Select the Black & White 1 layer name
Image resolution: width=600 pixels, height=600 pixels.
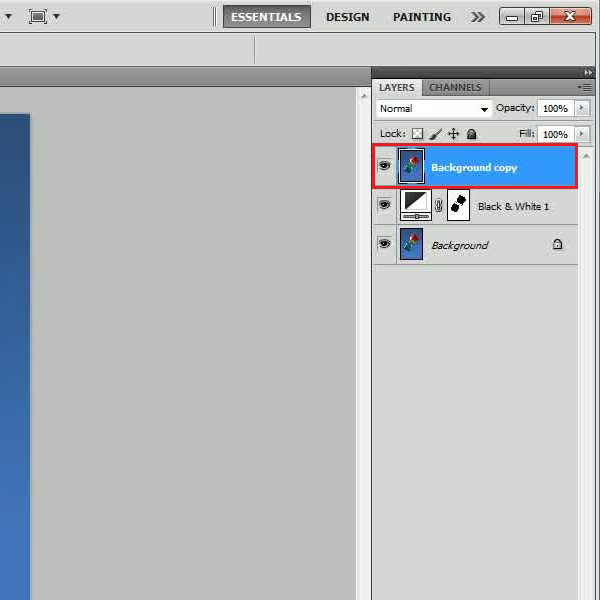pos(513,207)
